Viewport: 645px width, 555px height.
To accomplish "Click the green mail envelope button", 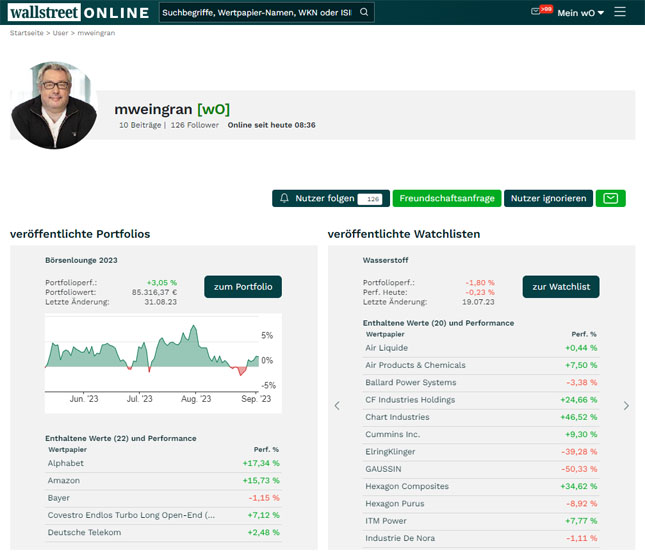I will click(x=610, y=198).
